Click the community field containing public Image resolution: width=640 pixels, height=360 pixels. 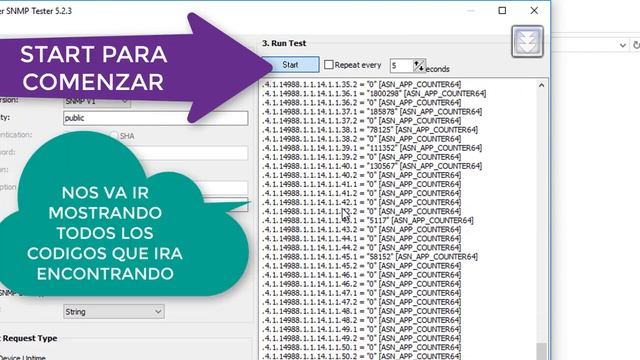[x=156, y=118]
